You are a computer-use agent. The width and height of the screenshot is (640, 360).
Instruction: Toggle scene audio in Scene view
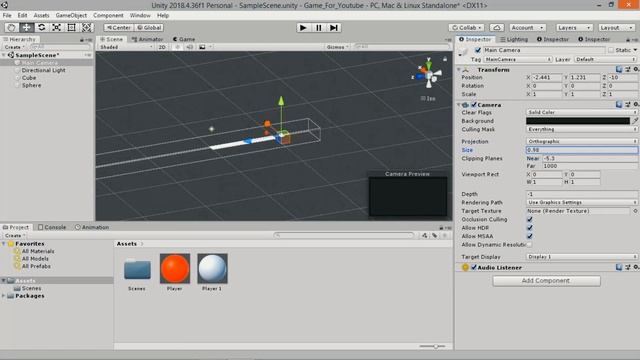tap(190, 47)
